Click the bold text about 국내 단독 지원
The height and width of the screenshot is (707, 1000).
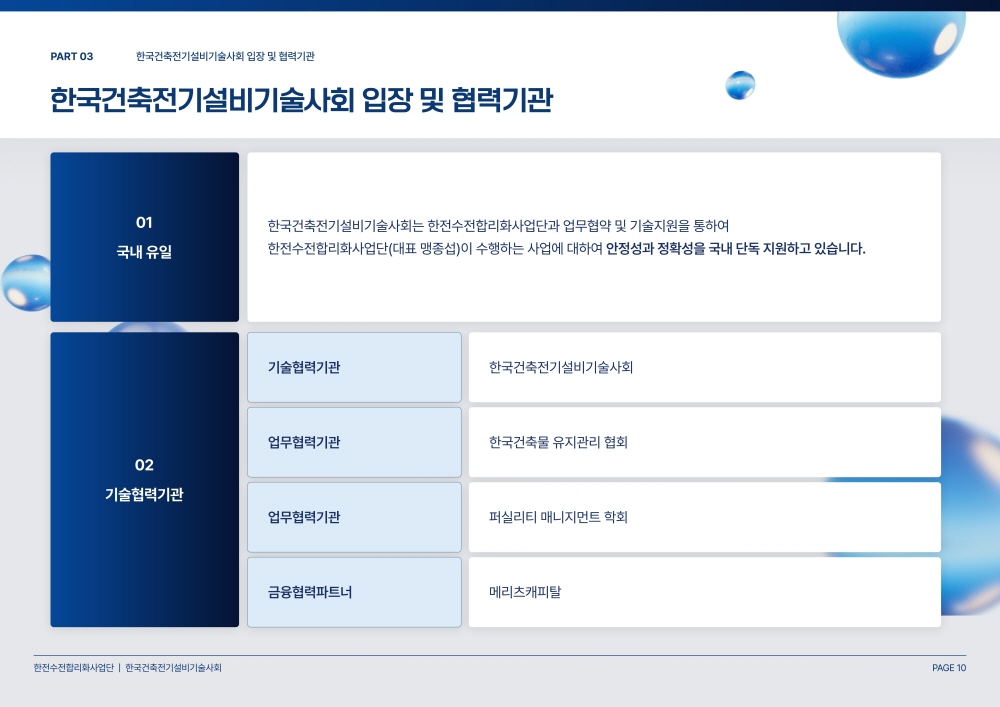[x=735, y=249]
